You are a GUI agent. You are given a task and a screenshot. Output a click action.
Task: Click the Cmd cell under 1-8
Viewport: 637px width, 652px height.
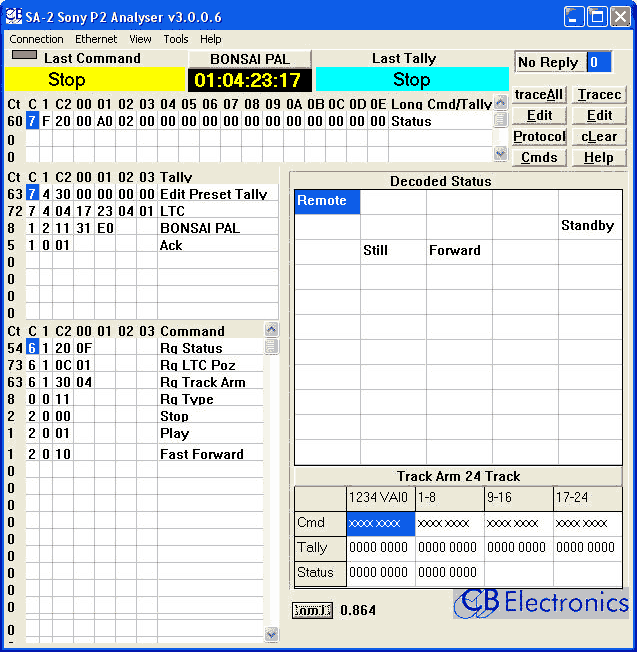click(x=449, y=523)
